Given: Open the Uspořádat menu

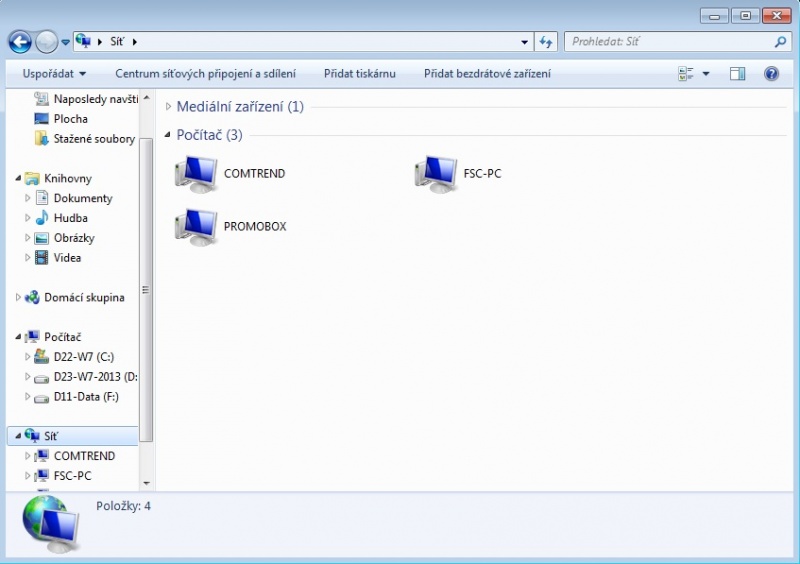Looking at the screenshot, I should click(x=54, y=74).
